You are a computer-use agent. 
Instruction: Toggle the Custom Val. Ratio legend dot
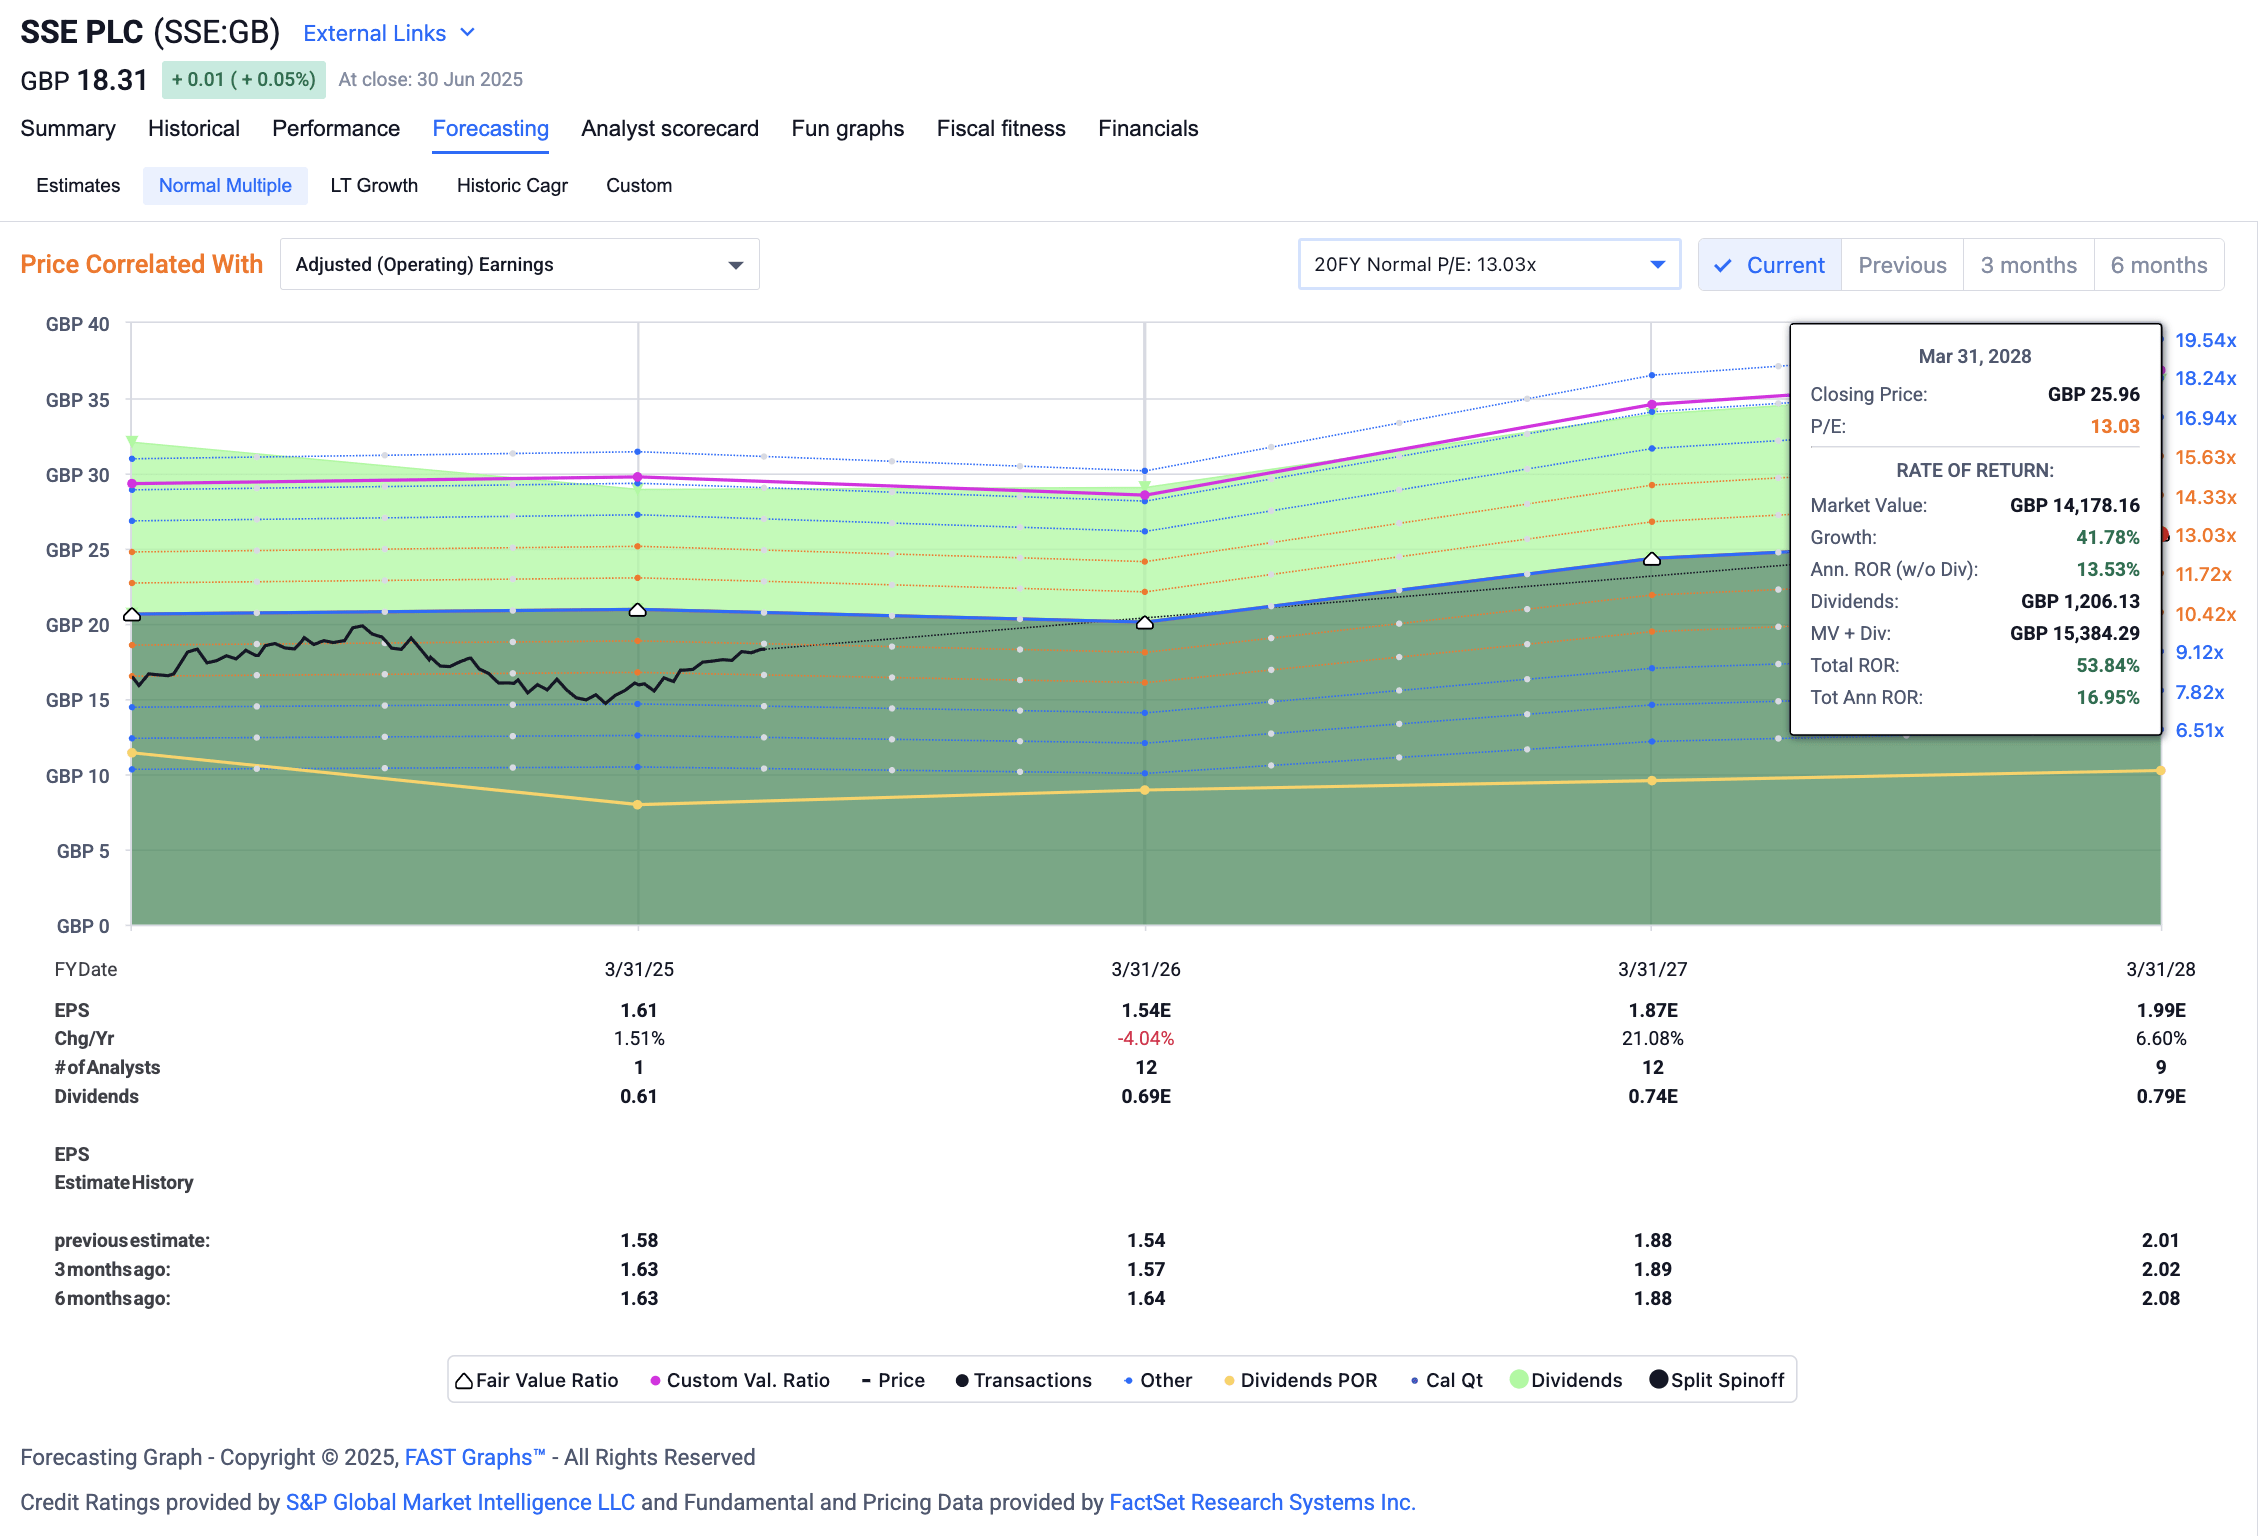[x=656, y=1380]
